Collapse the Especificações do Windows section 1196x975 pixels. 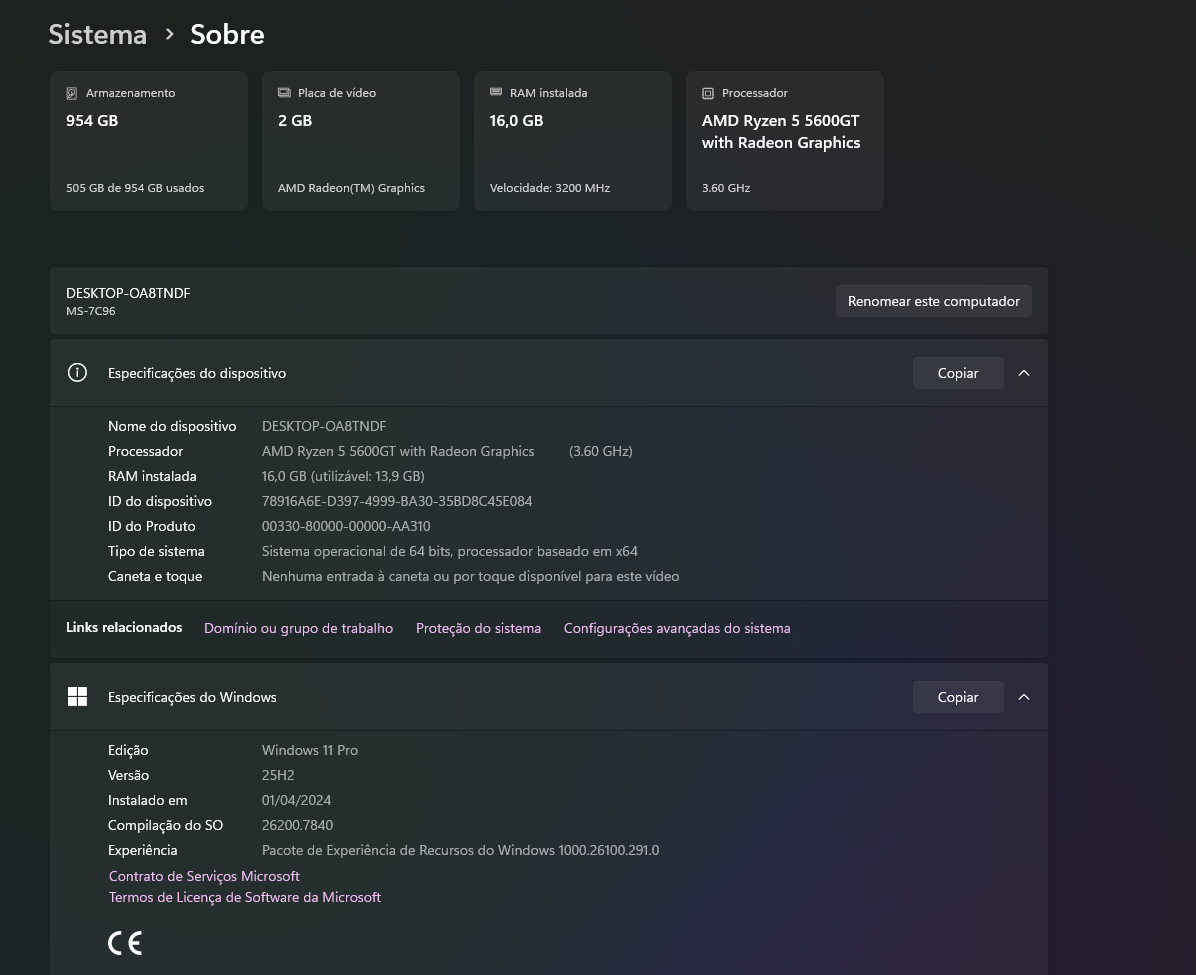tap(1024, 697)
